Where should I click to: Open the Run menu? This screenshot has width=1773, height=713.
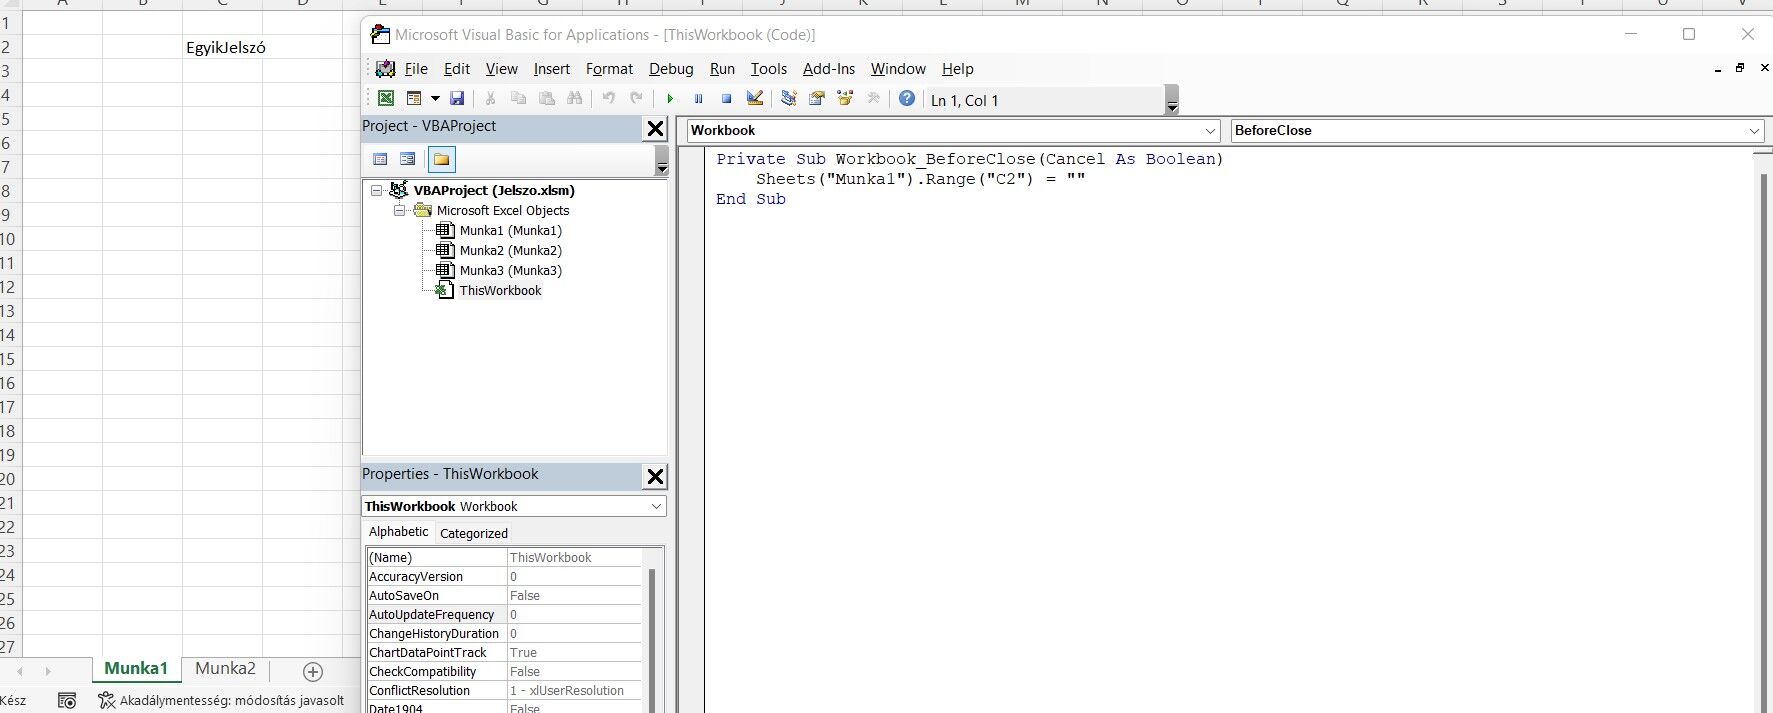coord(722,69)
